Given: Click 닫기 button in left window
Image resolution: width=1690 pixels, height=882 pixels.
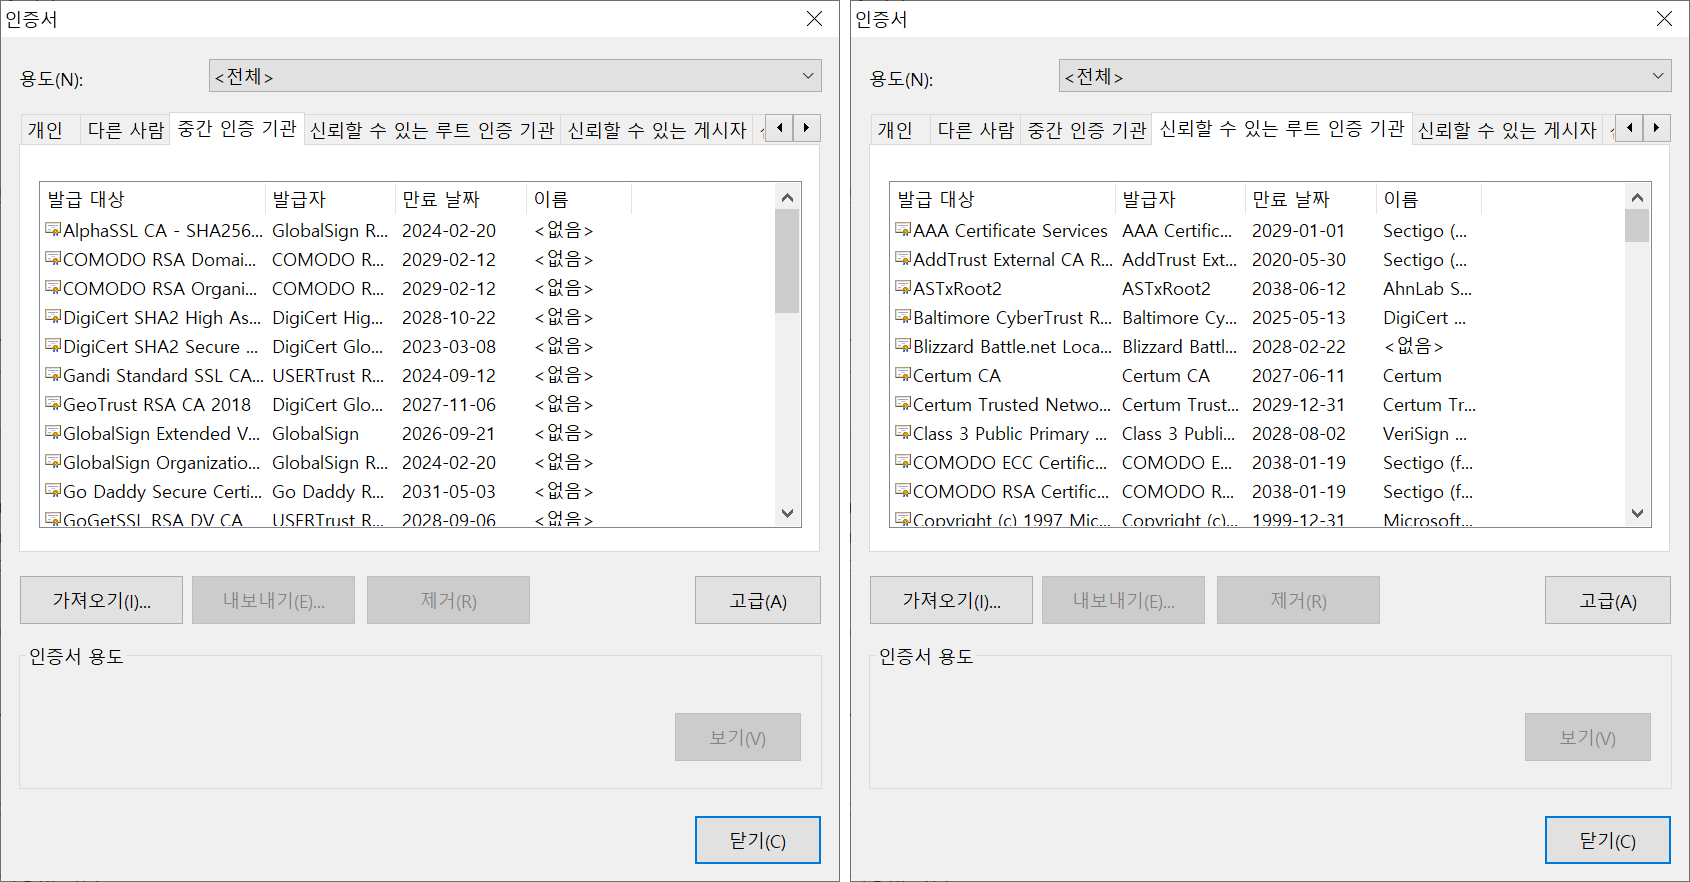Looking at the screenshot, I should (758, 840).
